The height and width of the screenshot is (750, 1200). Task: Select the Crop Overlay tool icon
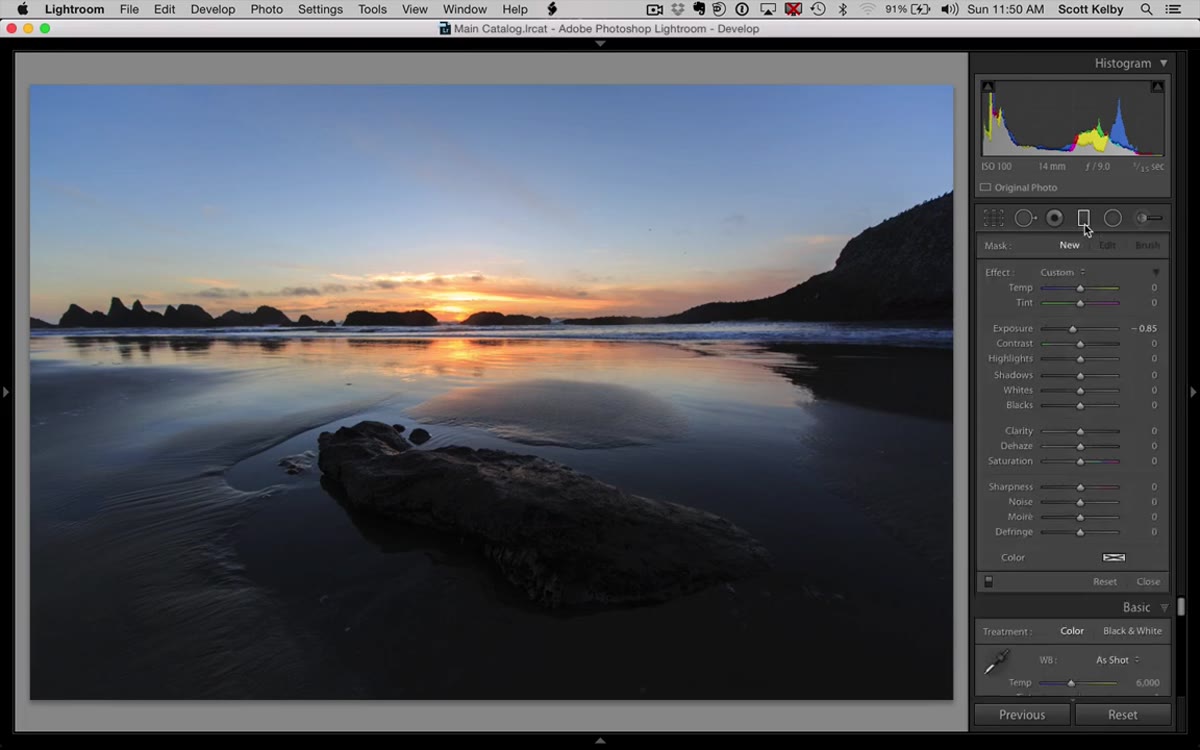coord(993,218)
